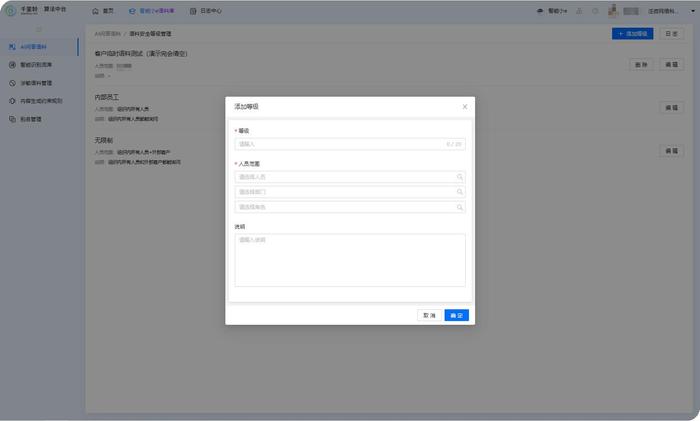Open the highlighted blue tab in top navigation

point(151,11)
